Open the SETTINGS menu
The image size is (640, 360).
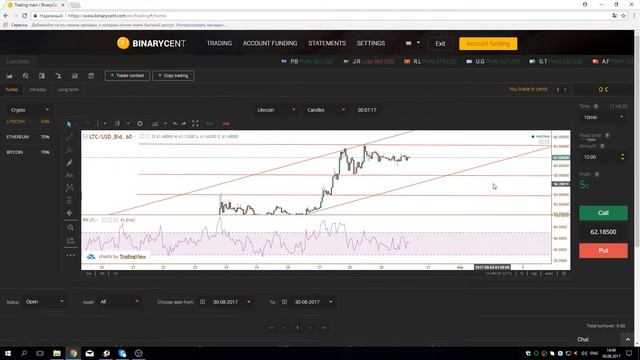tap(371, 43)
